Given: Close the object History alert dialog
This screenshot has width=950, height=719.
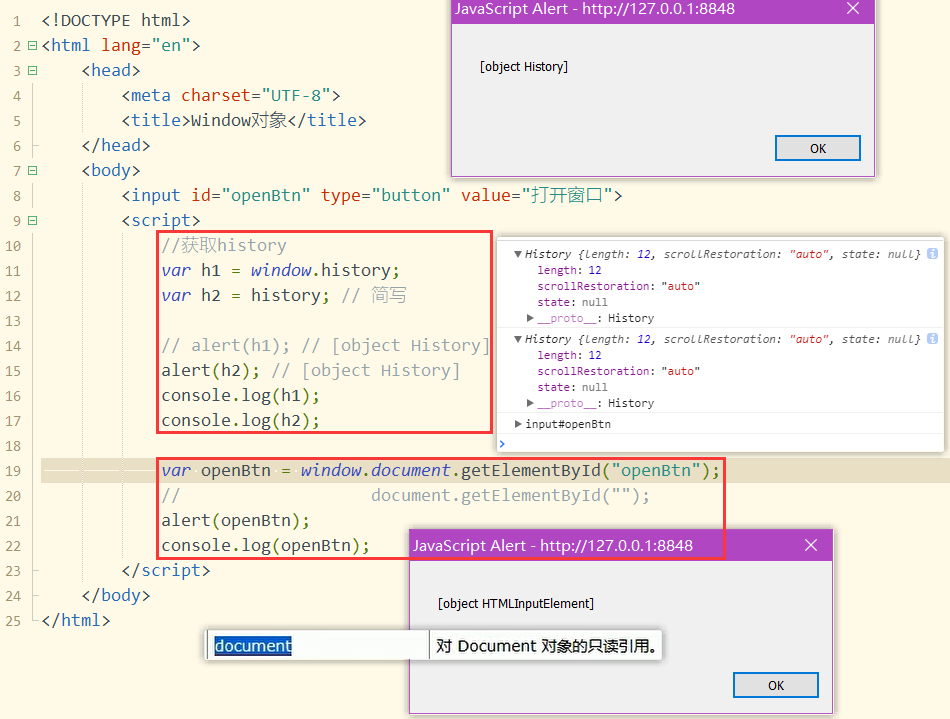Looking at the screenshot, I should pos(853,8).
